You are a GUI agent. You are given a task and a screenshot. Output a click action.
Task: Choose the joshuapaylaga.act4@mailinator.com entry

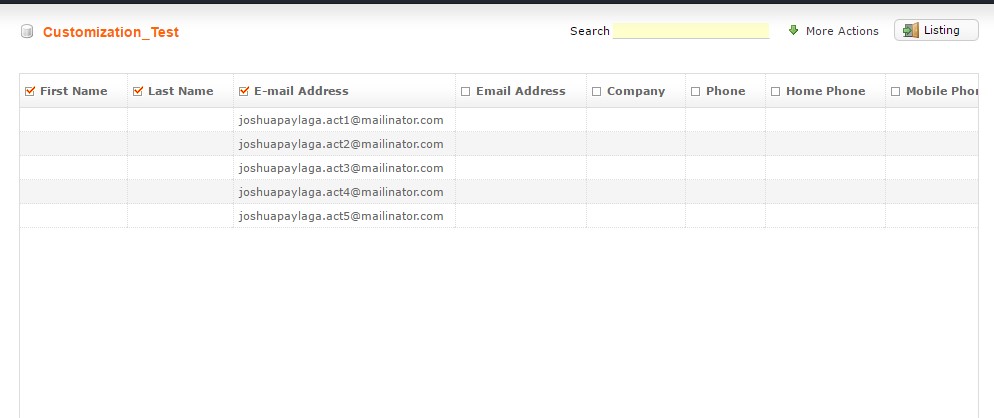tap(341, 192)
